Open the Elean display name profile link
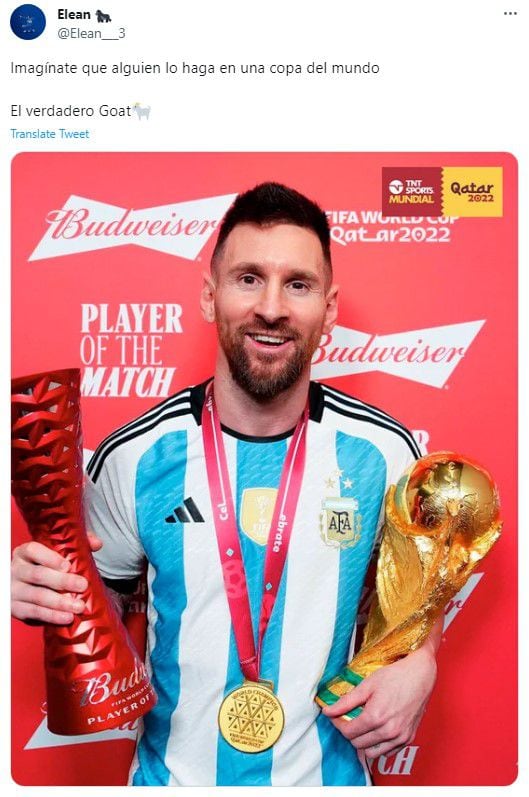 pos(74,15)
